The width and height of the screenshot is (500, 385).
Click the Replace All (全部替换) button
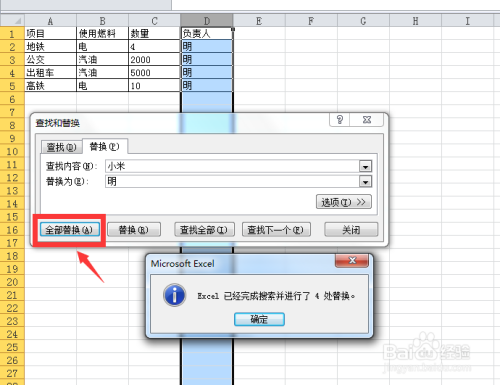tap(70, 230)
